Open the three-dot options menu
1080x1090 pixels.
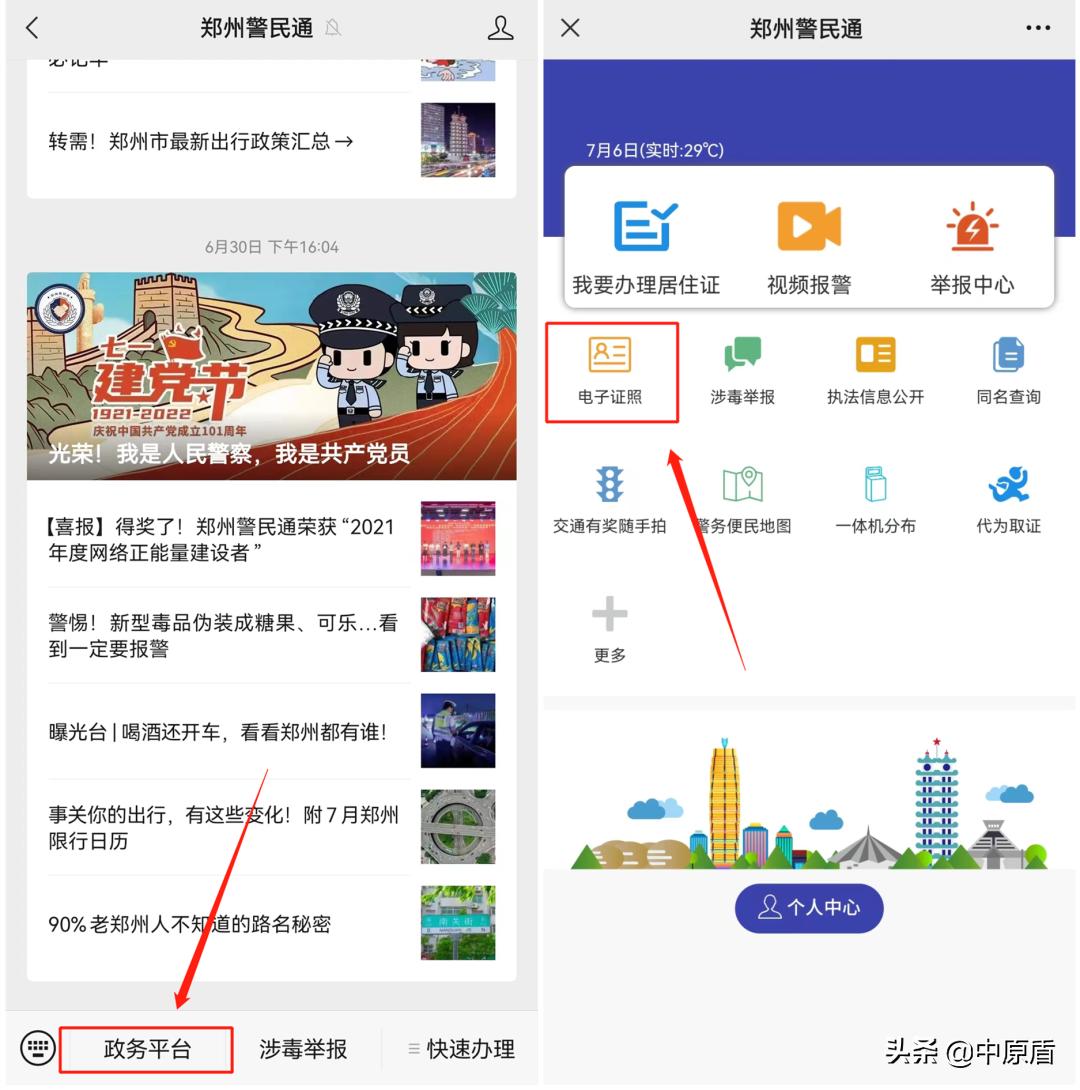(x=1037, y=28)
